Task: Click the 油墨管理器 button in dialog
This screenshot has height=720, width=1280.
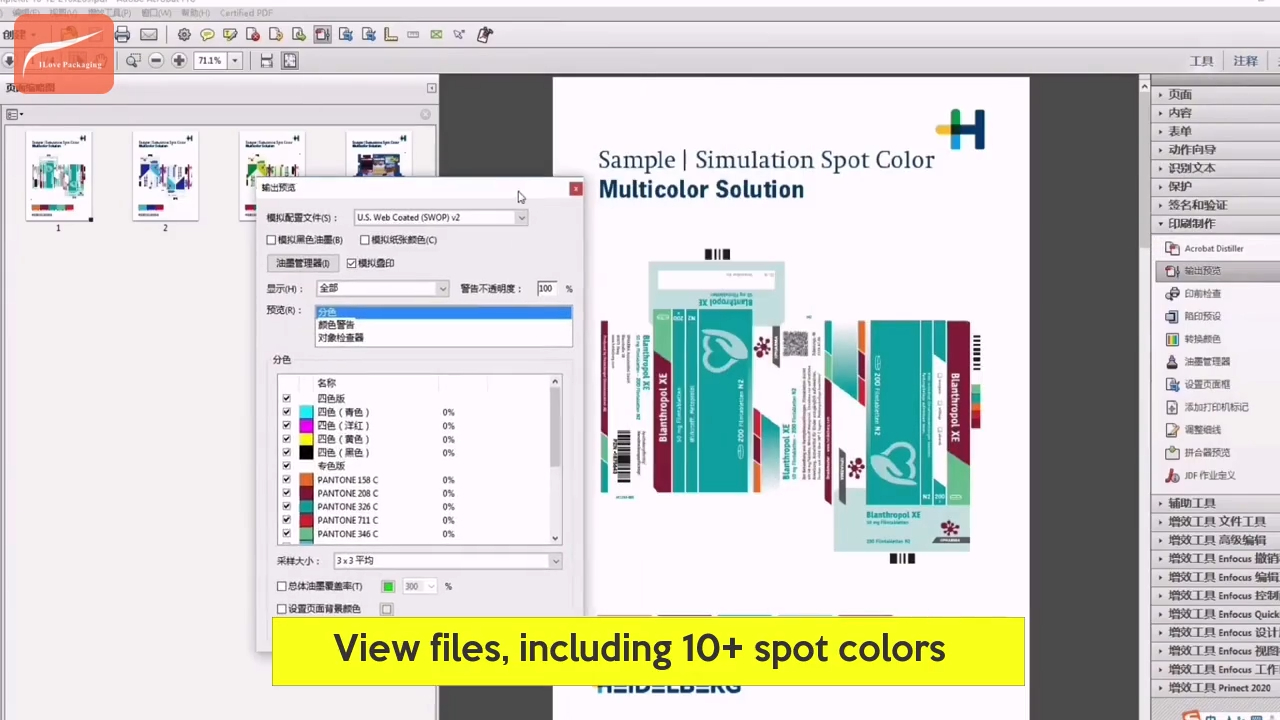Action: 303,264
